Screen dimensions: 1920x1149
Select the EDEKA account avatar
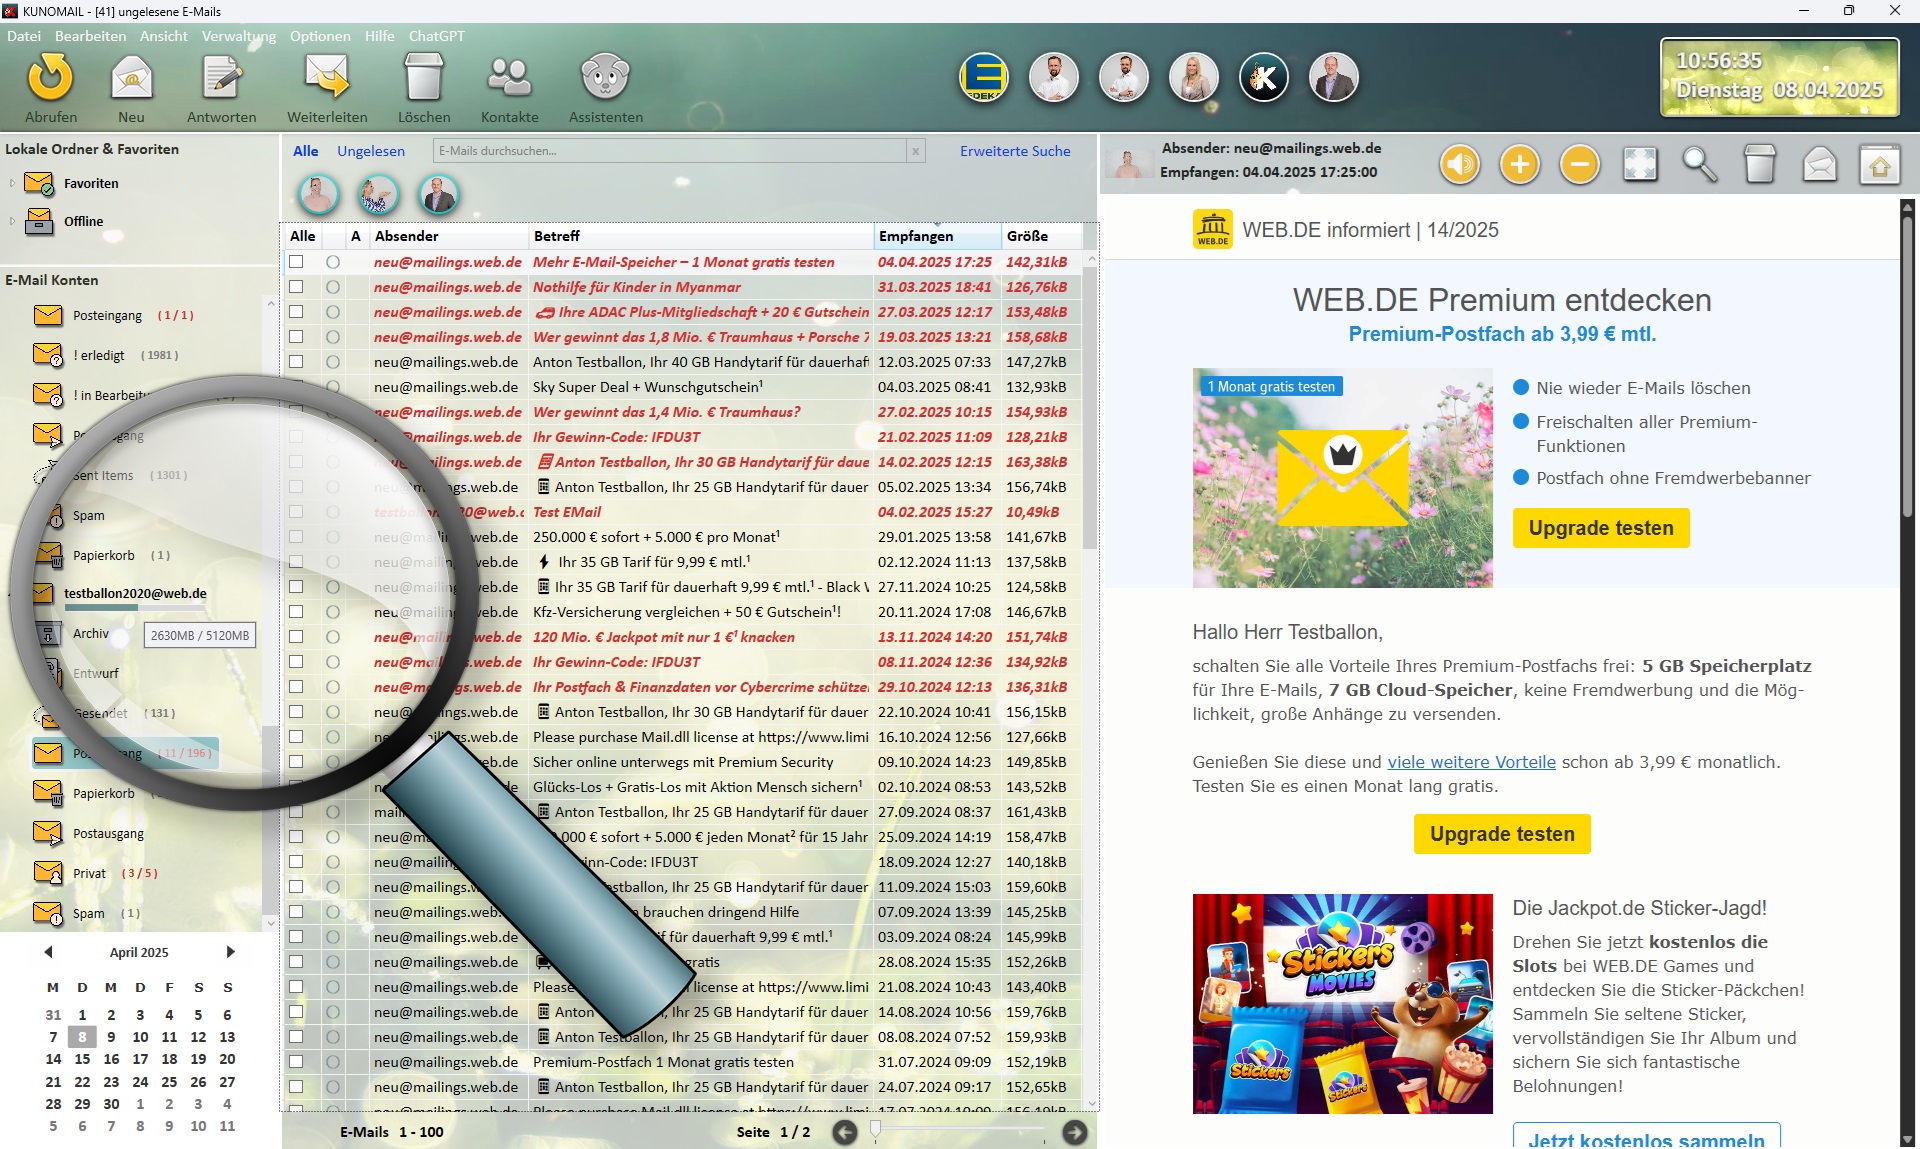(x=984, y=78)
